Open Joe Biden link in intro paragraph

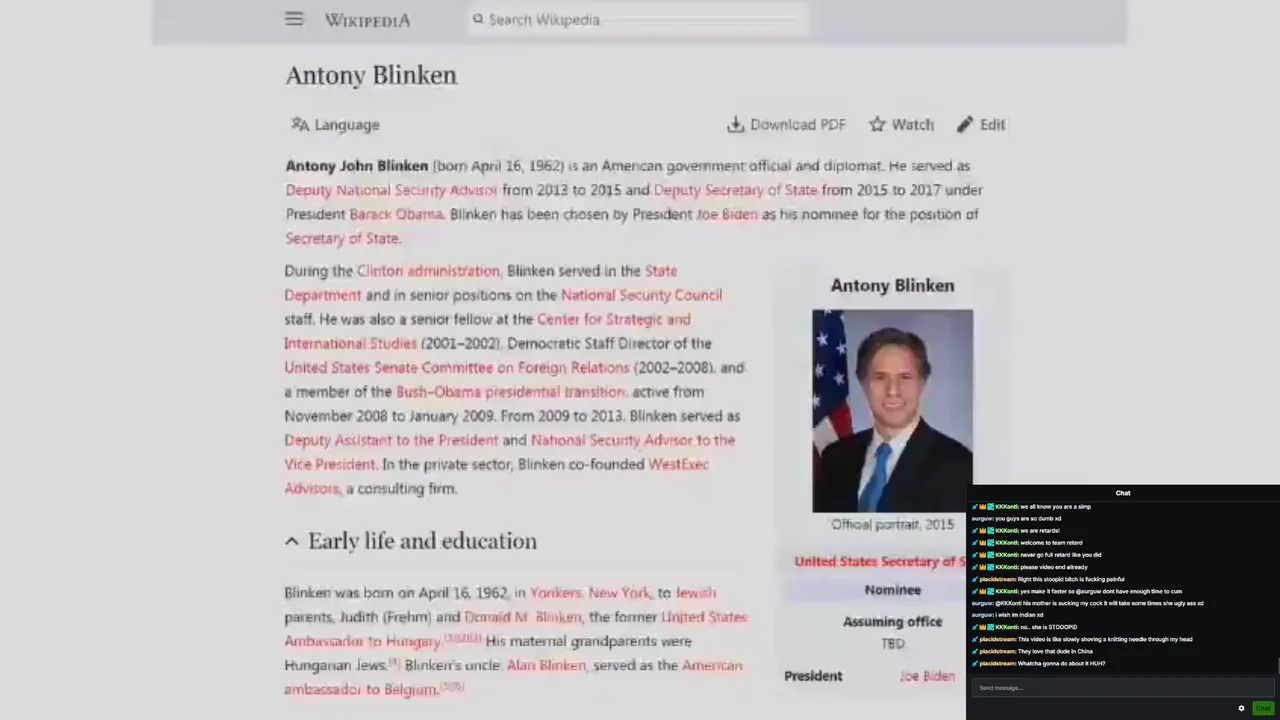point(727,214)
